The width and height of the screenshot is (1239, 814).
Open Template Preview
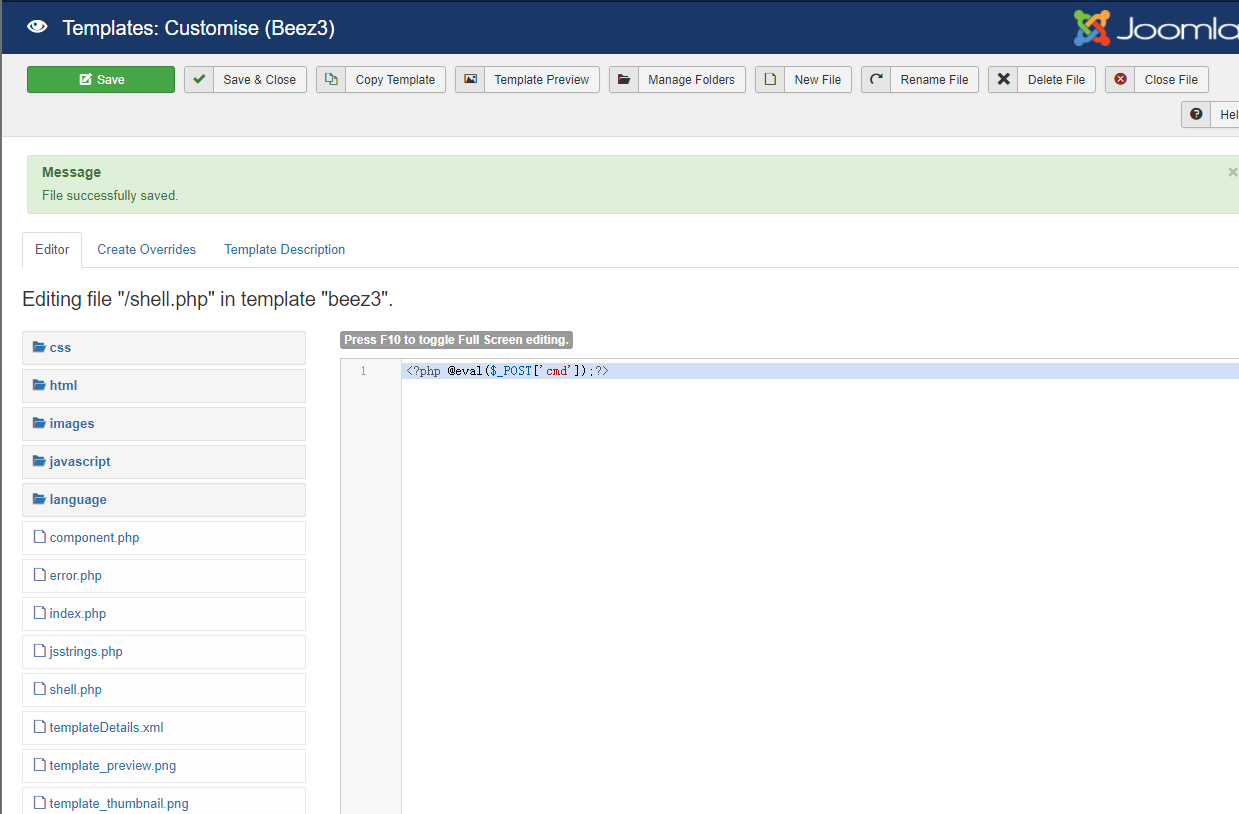[x=527, y=80]
